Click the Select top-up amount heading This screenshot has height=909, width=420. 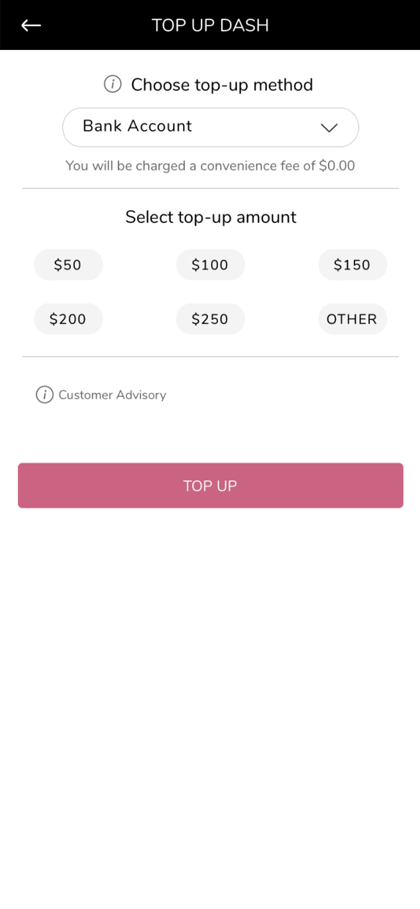(x=211, y=217)
